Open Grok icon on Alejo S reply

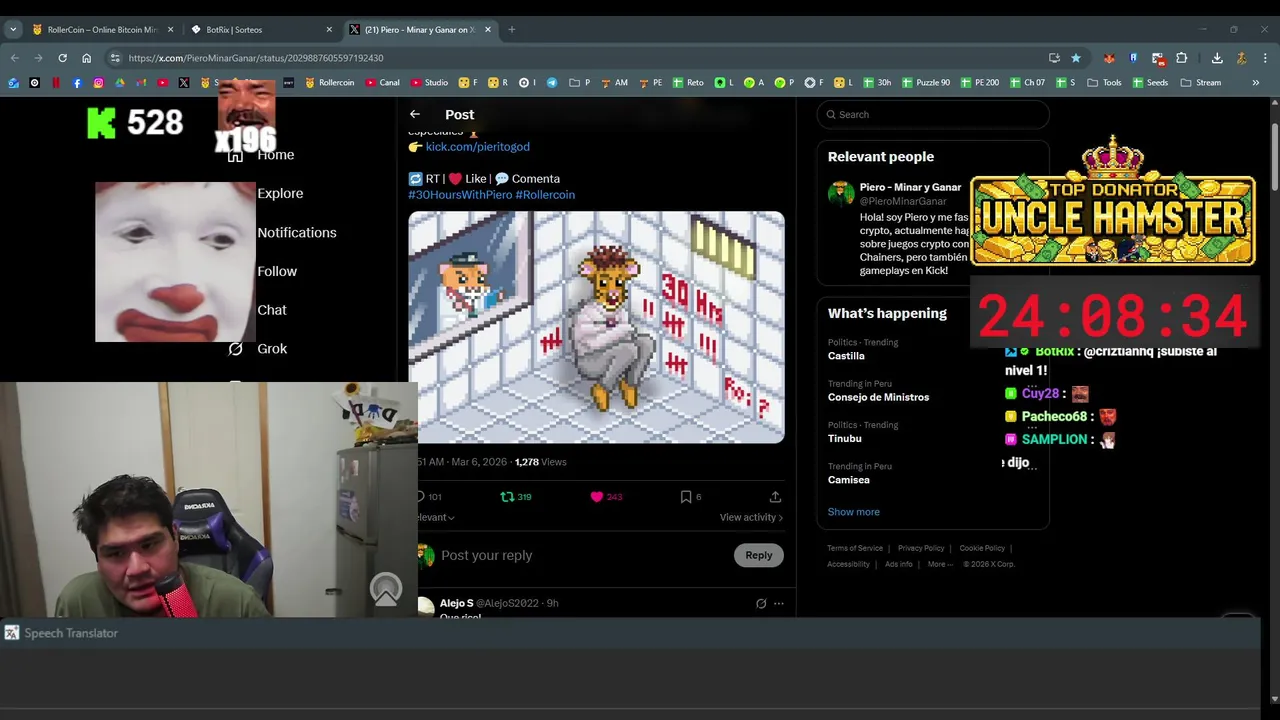(x=761, y=603)
